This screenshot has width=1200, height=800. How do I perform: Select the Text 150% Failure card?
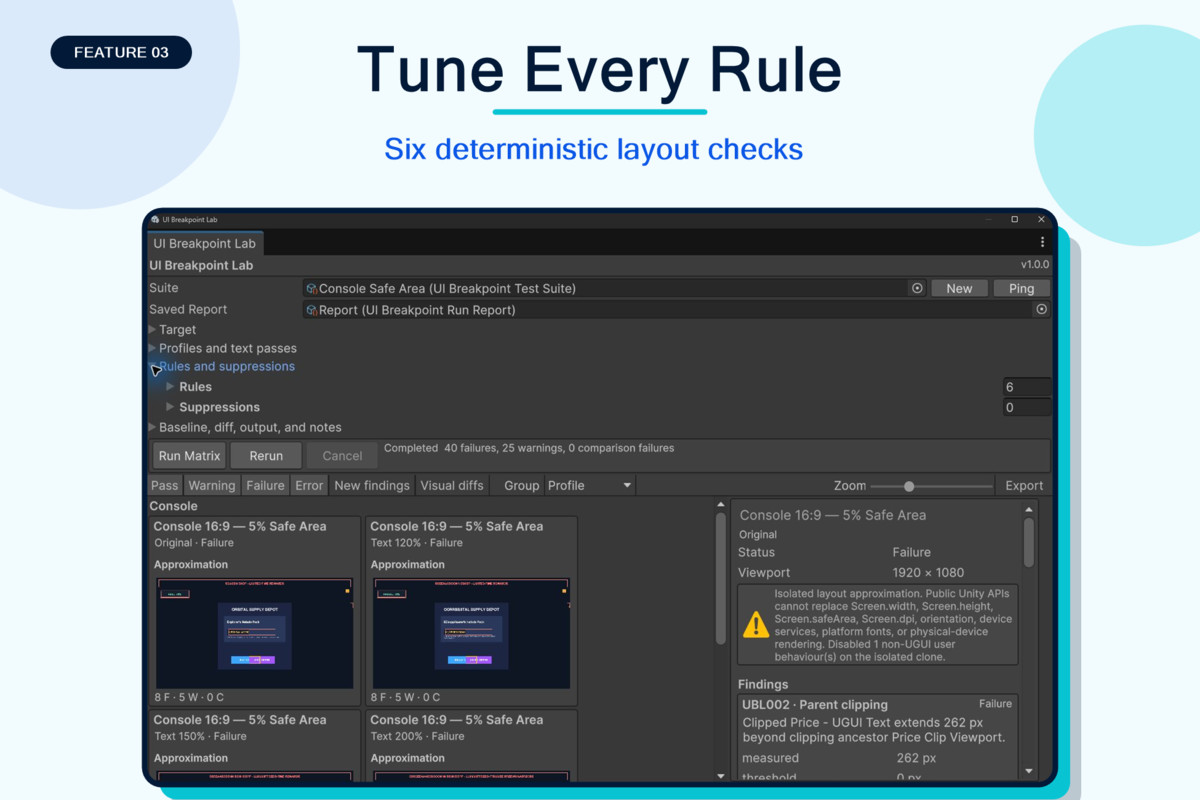coord(255,745)
